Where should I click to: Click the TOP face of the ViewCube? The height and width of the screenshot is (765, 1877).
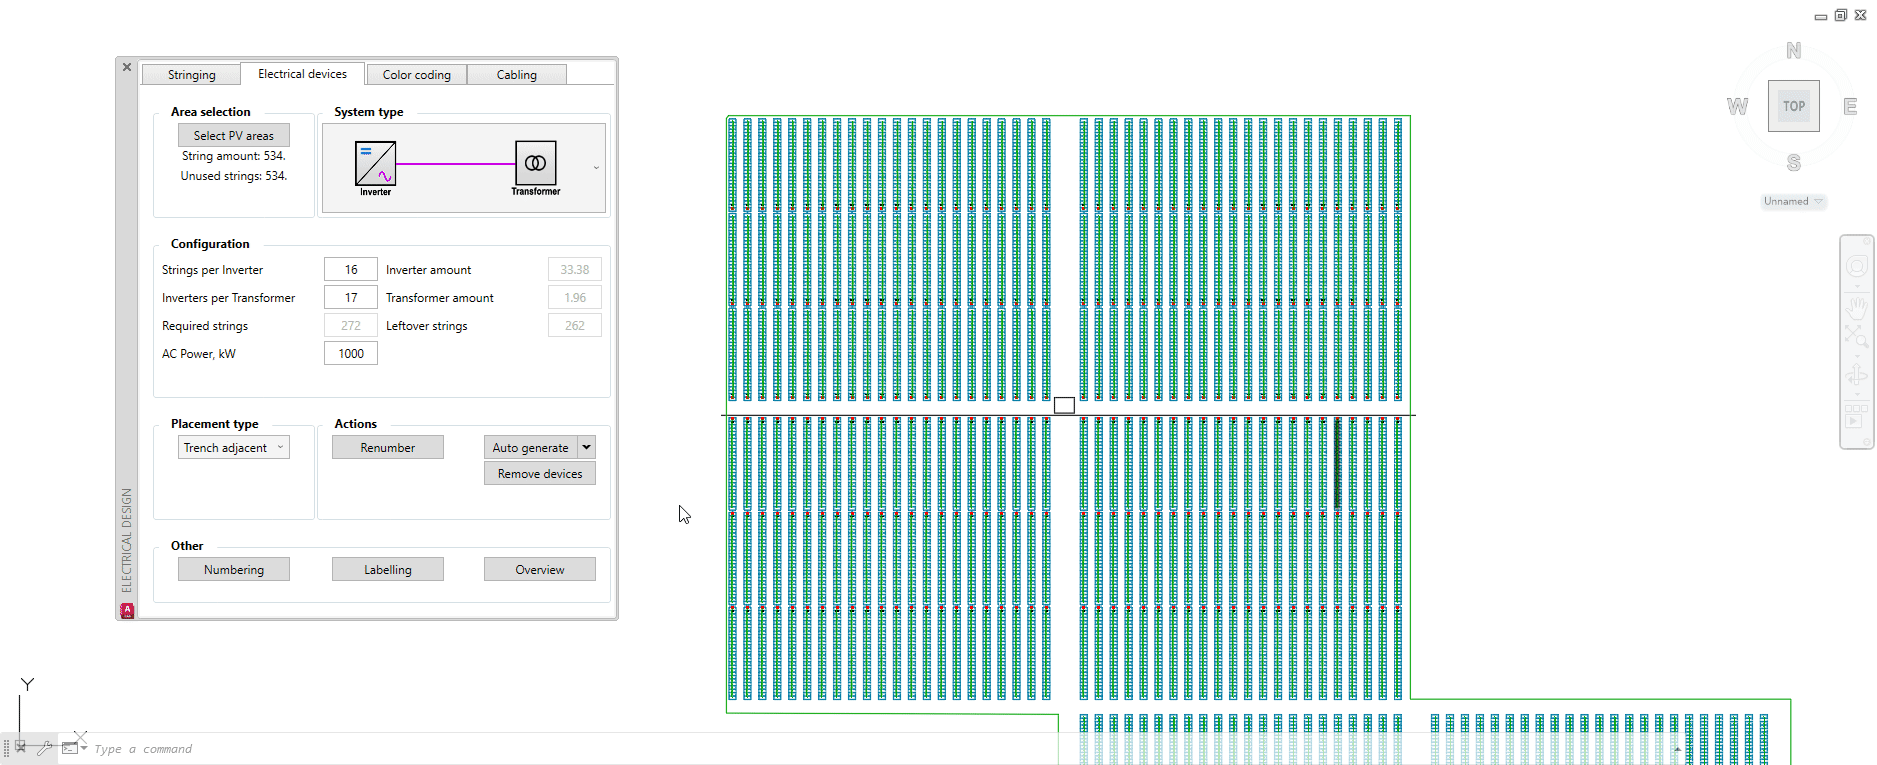1793,106
